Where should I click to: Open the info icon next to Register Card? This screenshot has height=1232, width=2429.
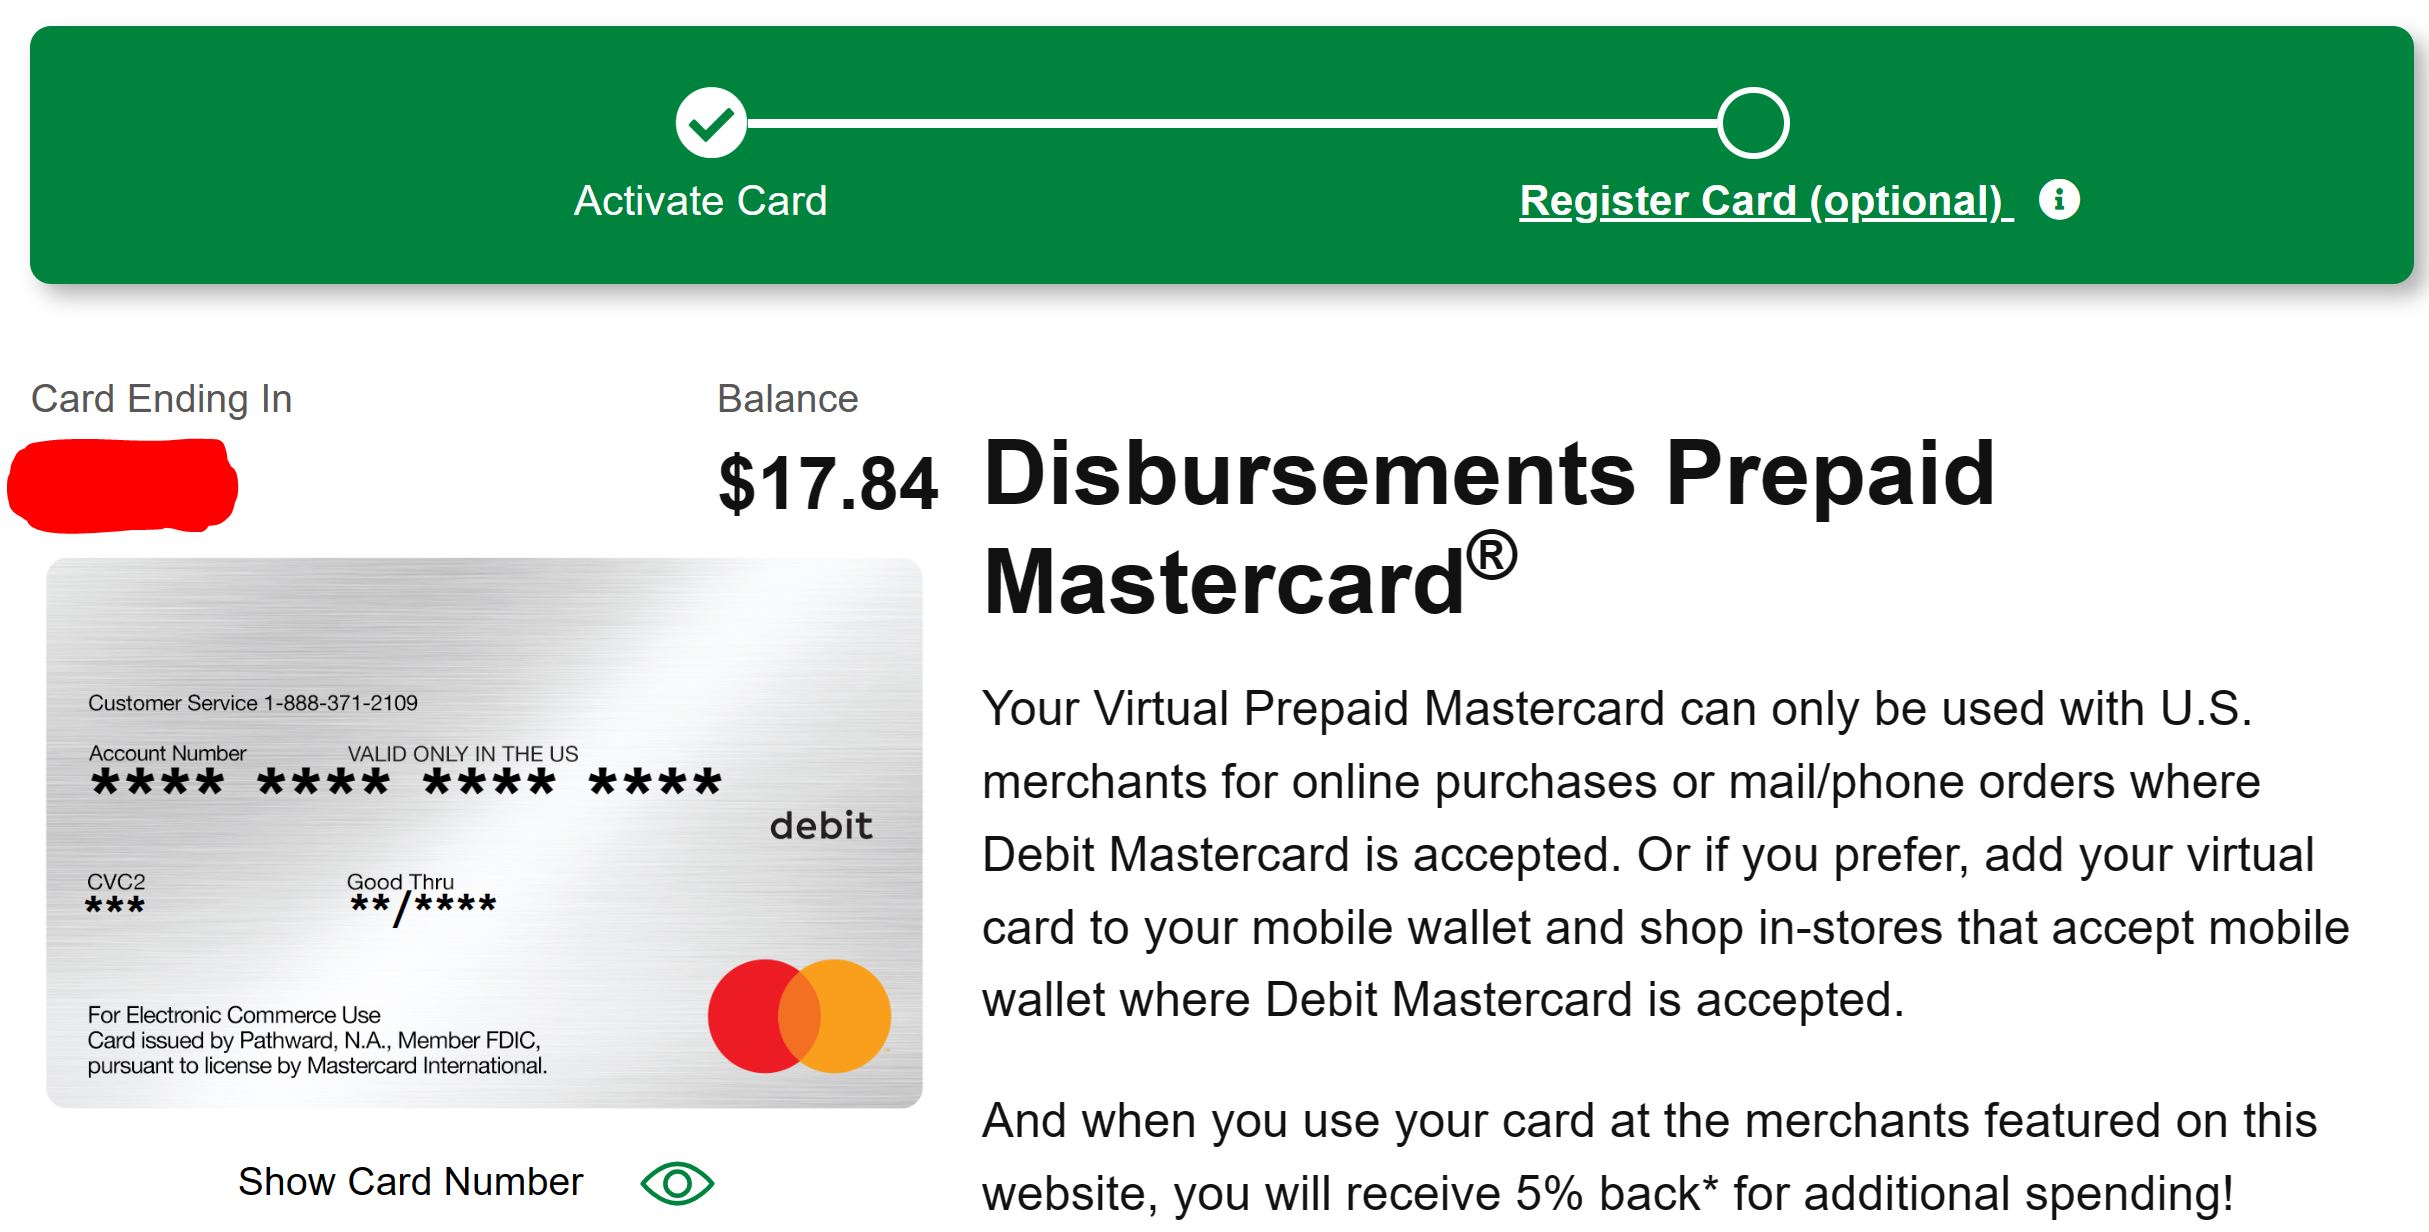(x=2059, y=199)
